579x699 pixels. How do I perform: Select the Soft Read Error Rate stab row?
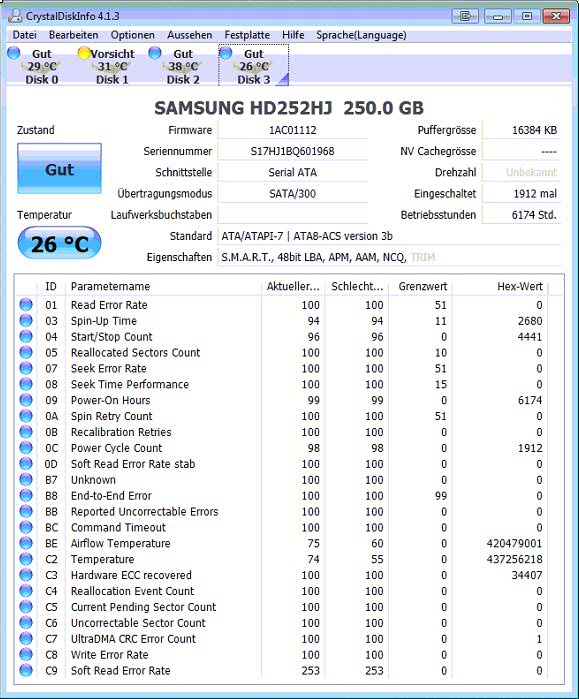coord(289,464)
